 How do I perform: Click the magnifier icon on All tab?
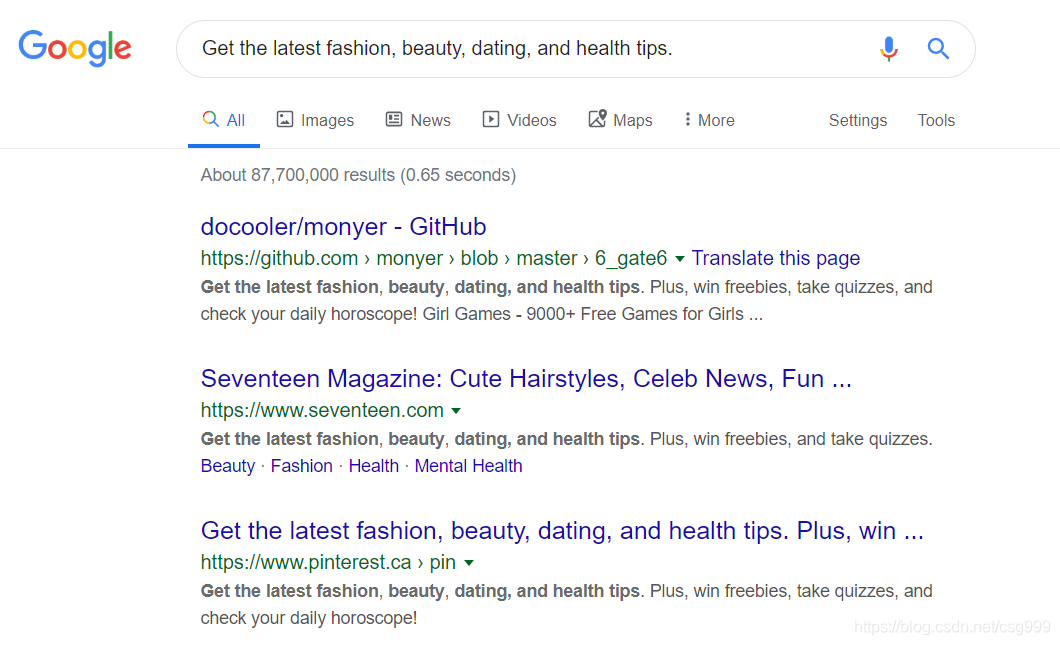coord(210,119)
